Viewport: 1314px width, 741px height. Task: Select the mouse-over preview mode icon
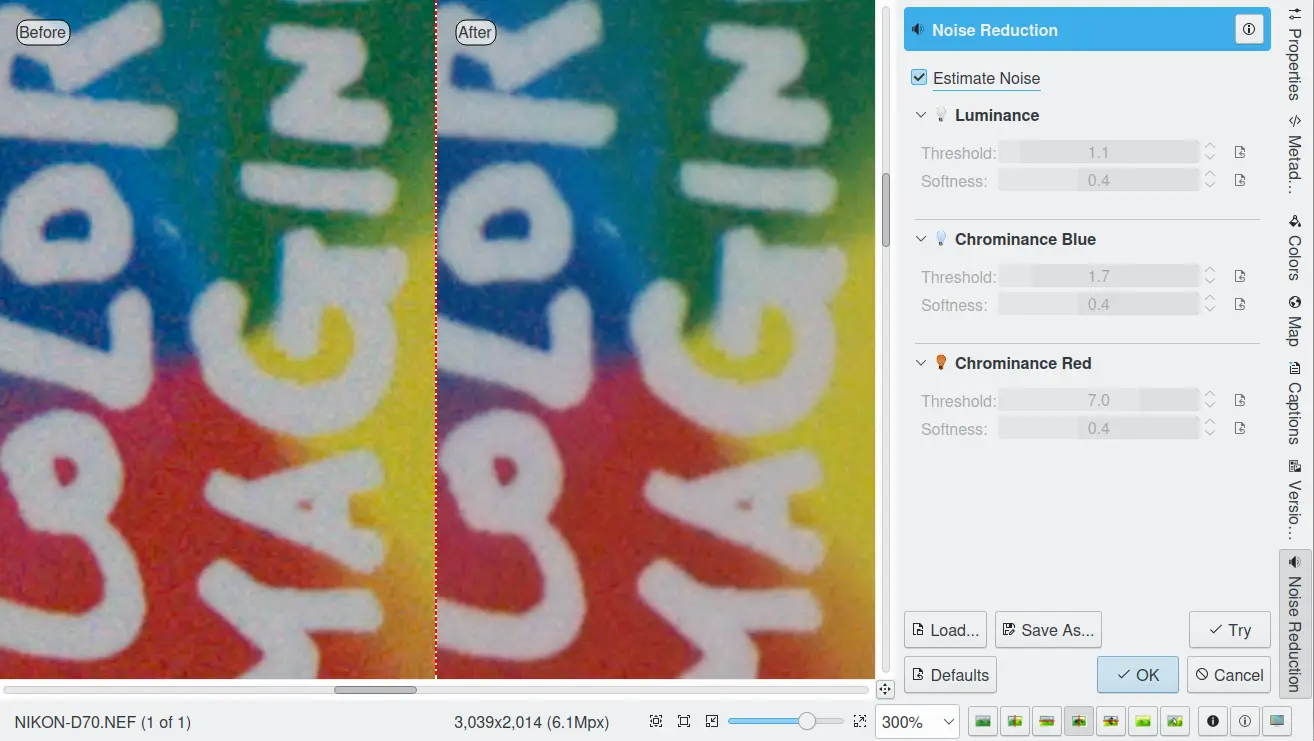pyautogui.click(x=1175, y=721)
